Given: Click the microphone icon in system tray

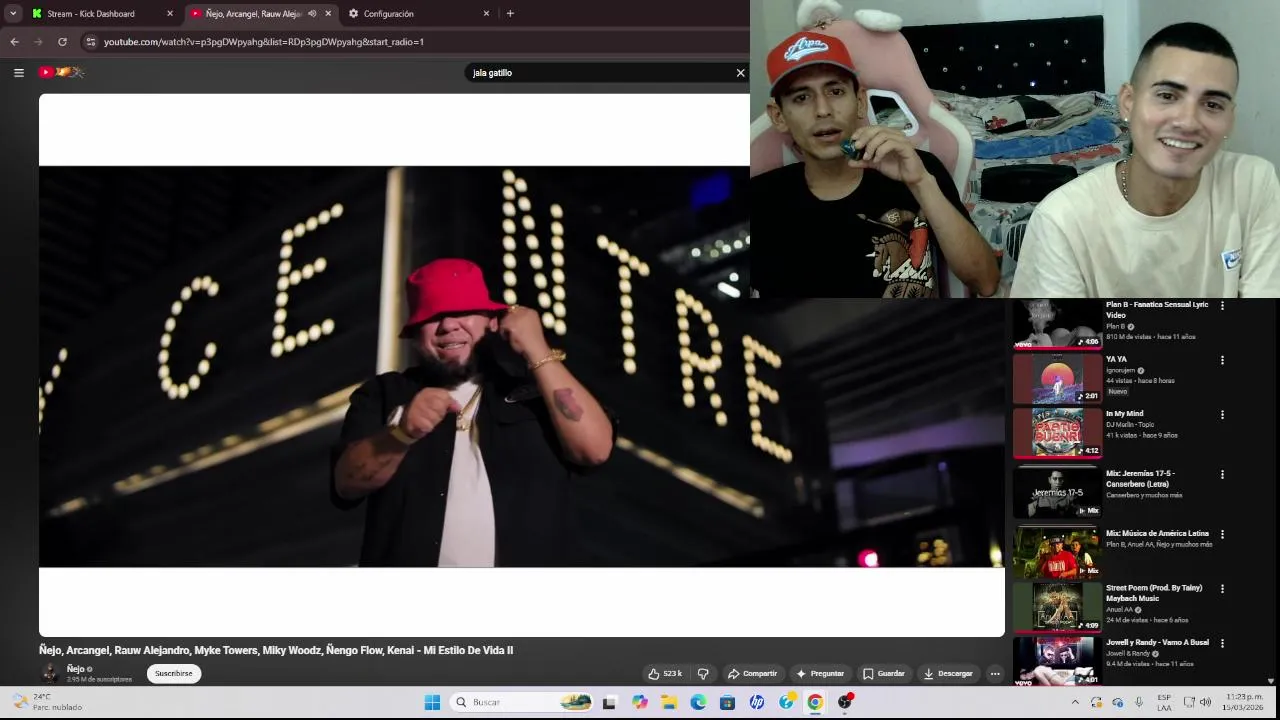Looking at the screenshot, I should pyautogui.click(x=1139, y=702).
